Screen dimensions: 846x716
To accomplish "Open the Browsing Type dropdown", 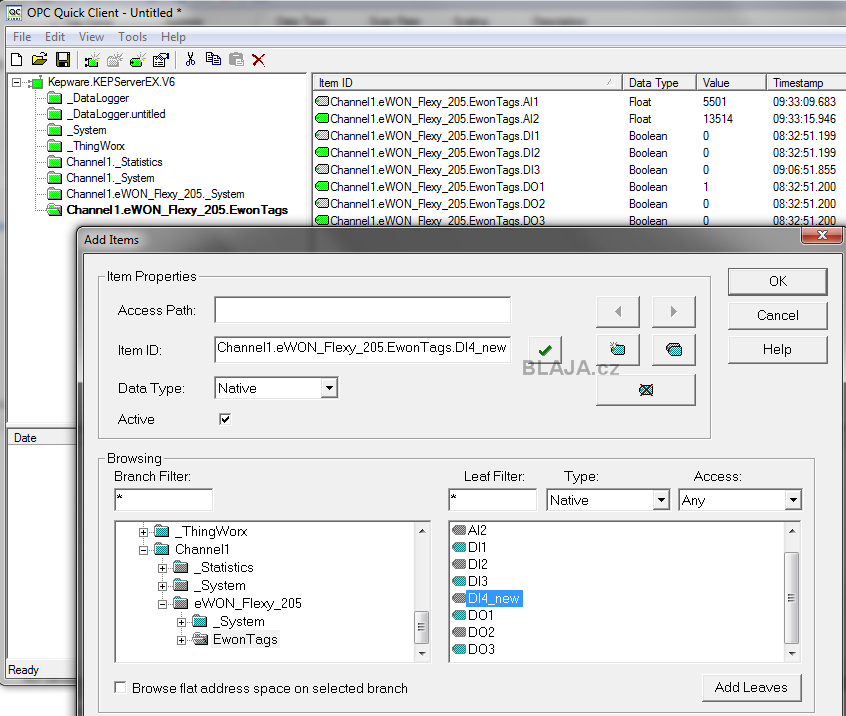I will coord(661,500).
